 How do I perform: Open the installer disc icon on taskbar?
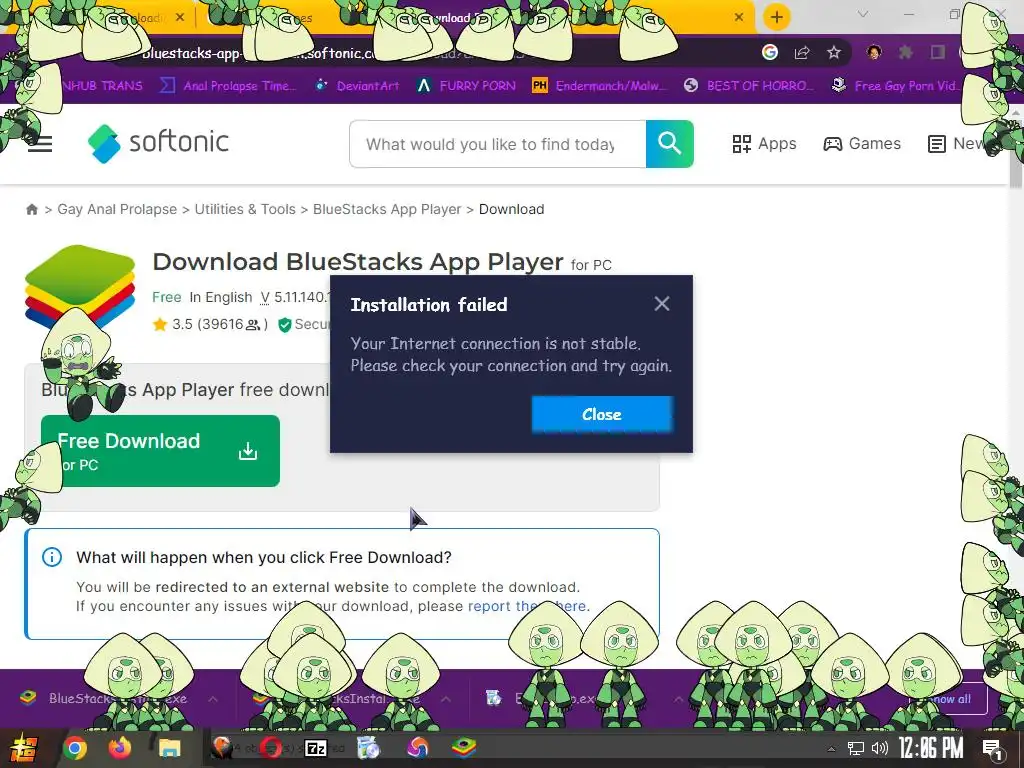(x=369, y=748)
